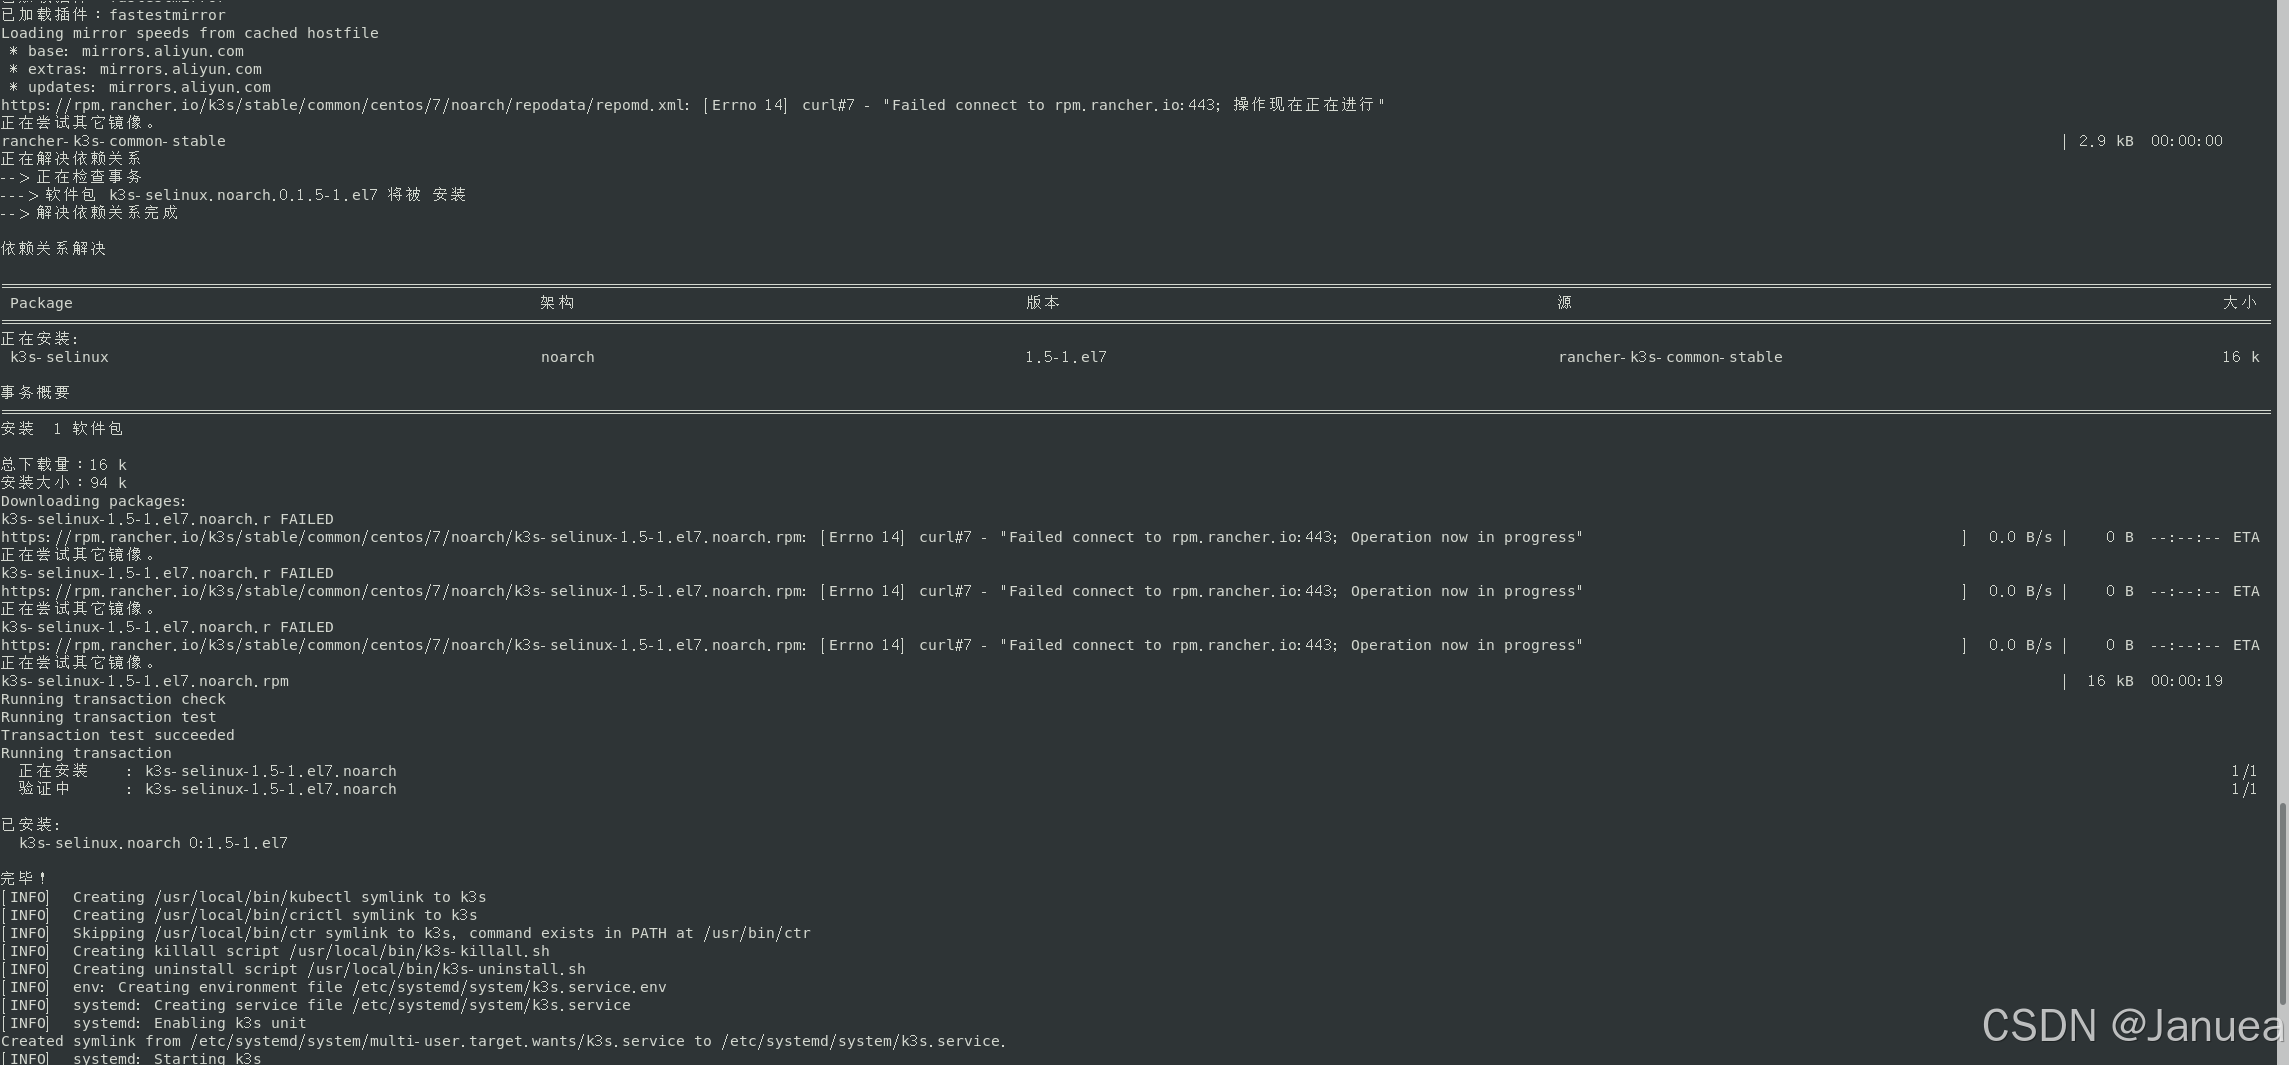Click the '安装 1 软件包' line
Image resolution: width=2289 pixels, height=1065 pixels.
click(x=62, y=429)
